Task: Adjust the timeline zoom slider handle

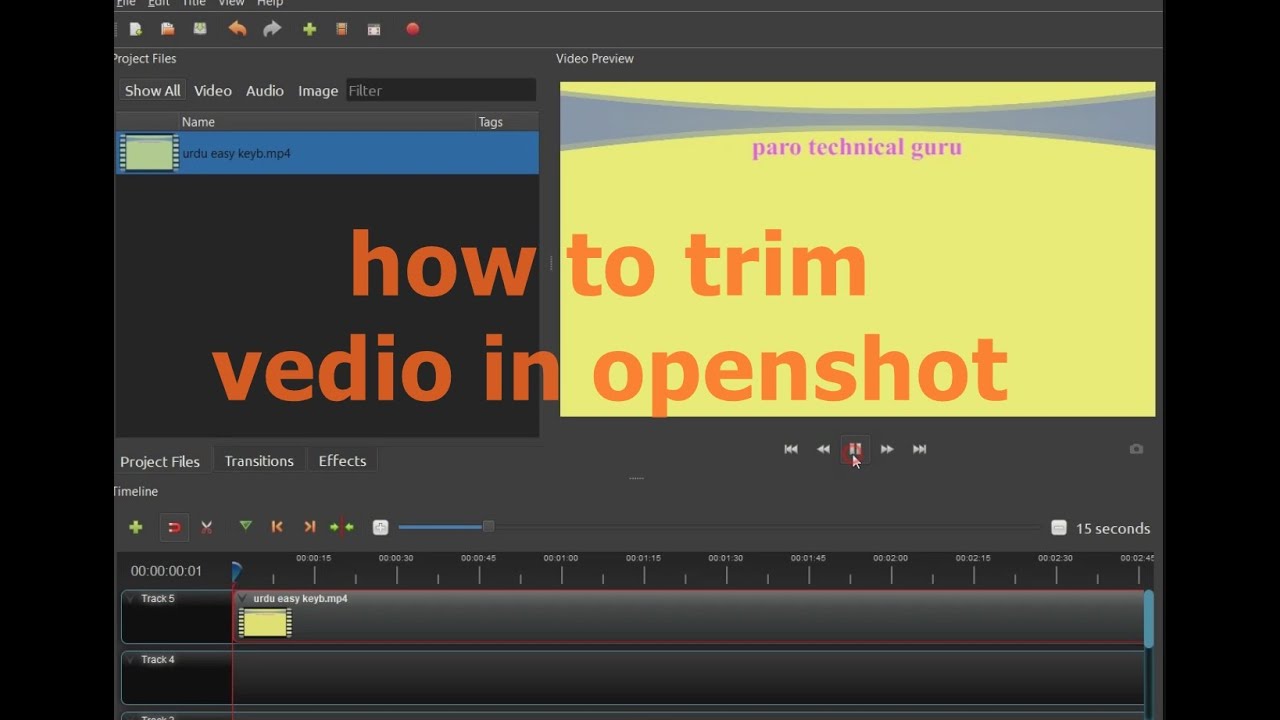Action: 488,527
